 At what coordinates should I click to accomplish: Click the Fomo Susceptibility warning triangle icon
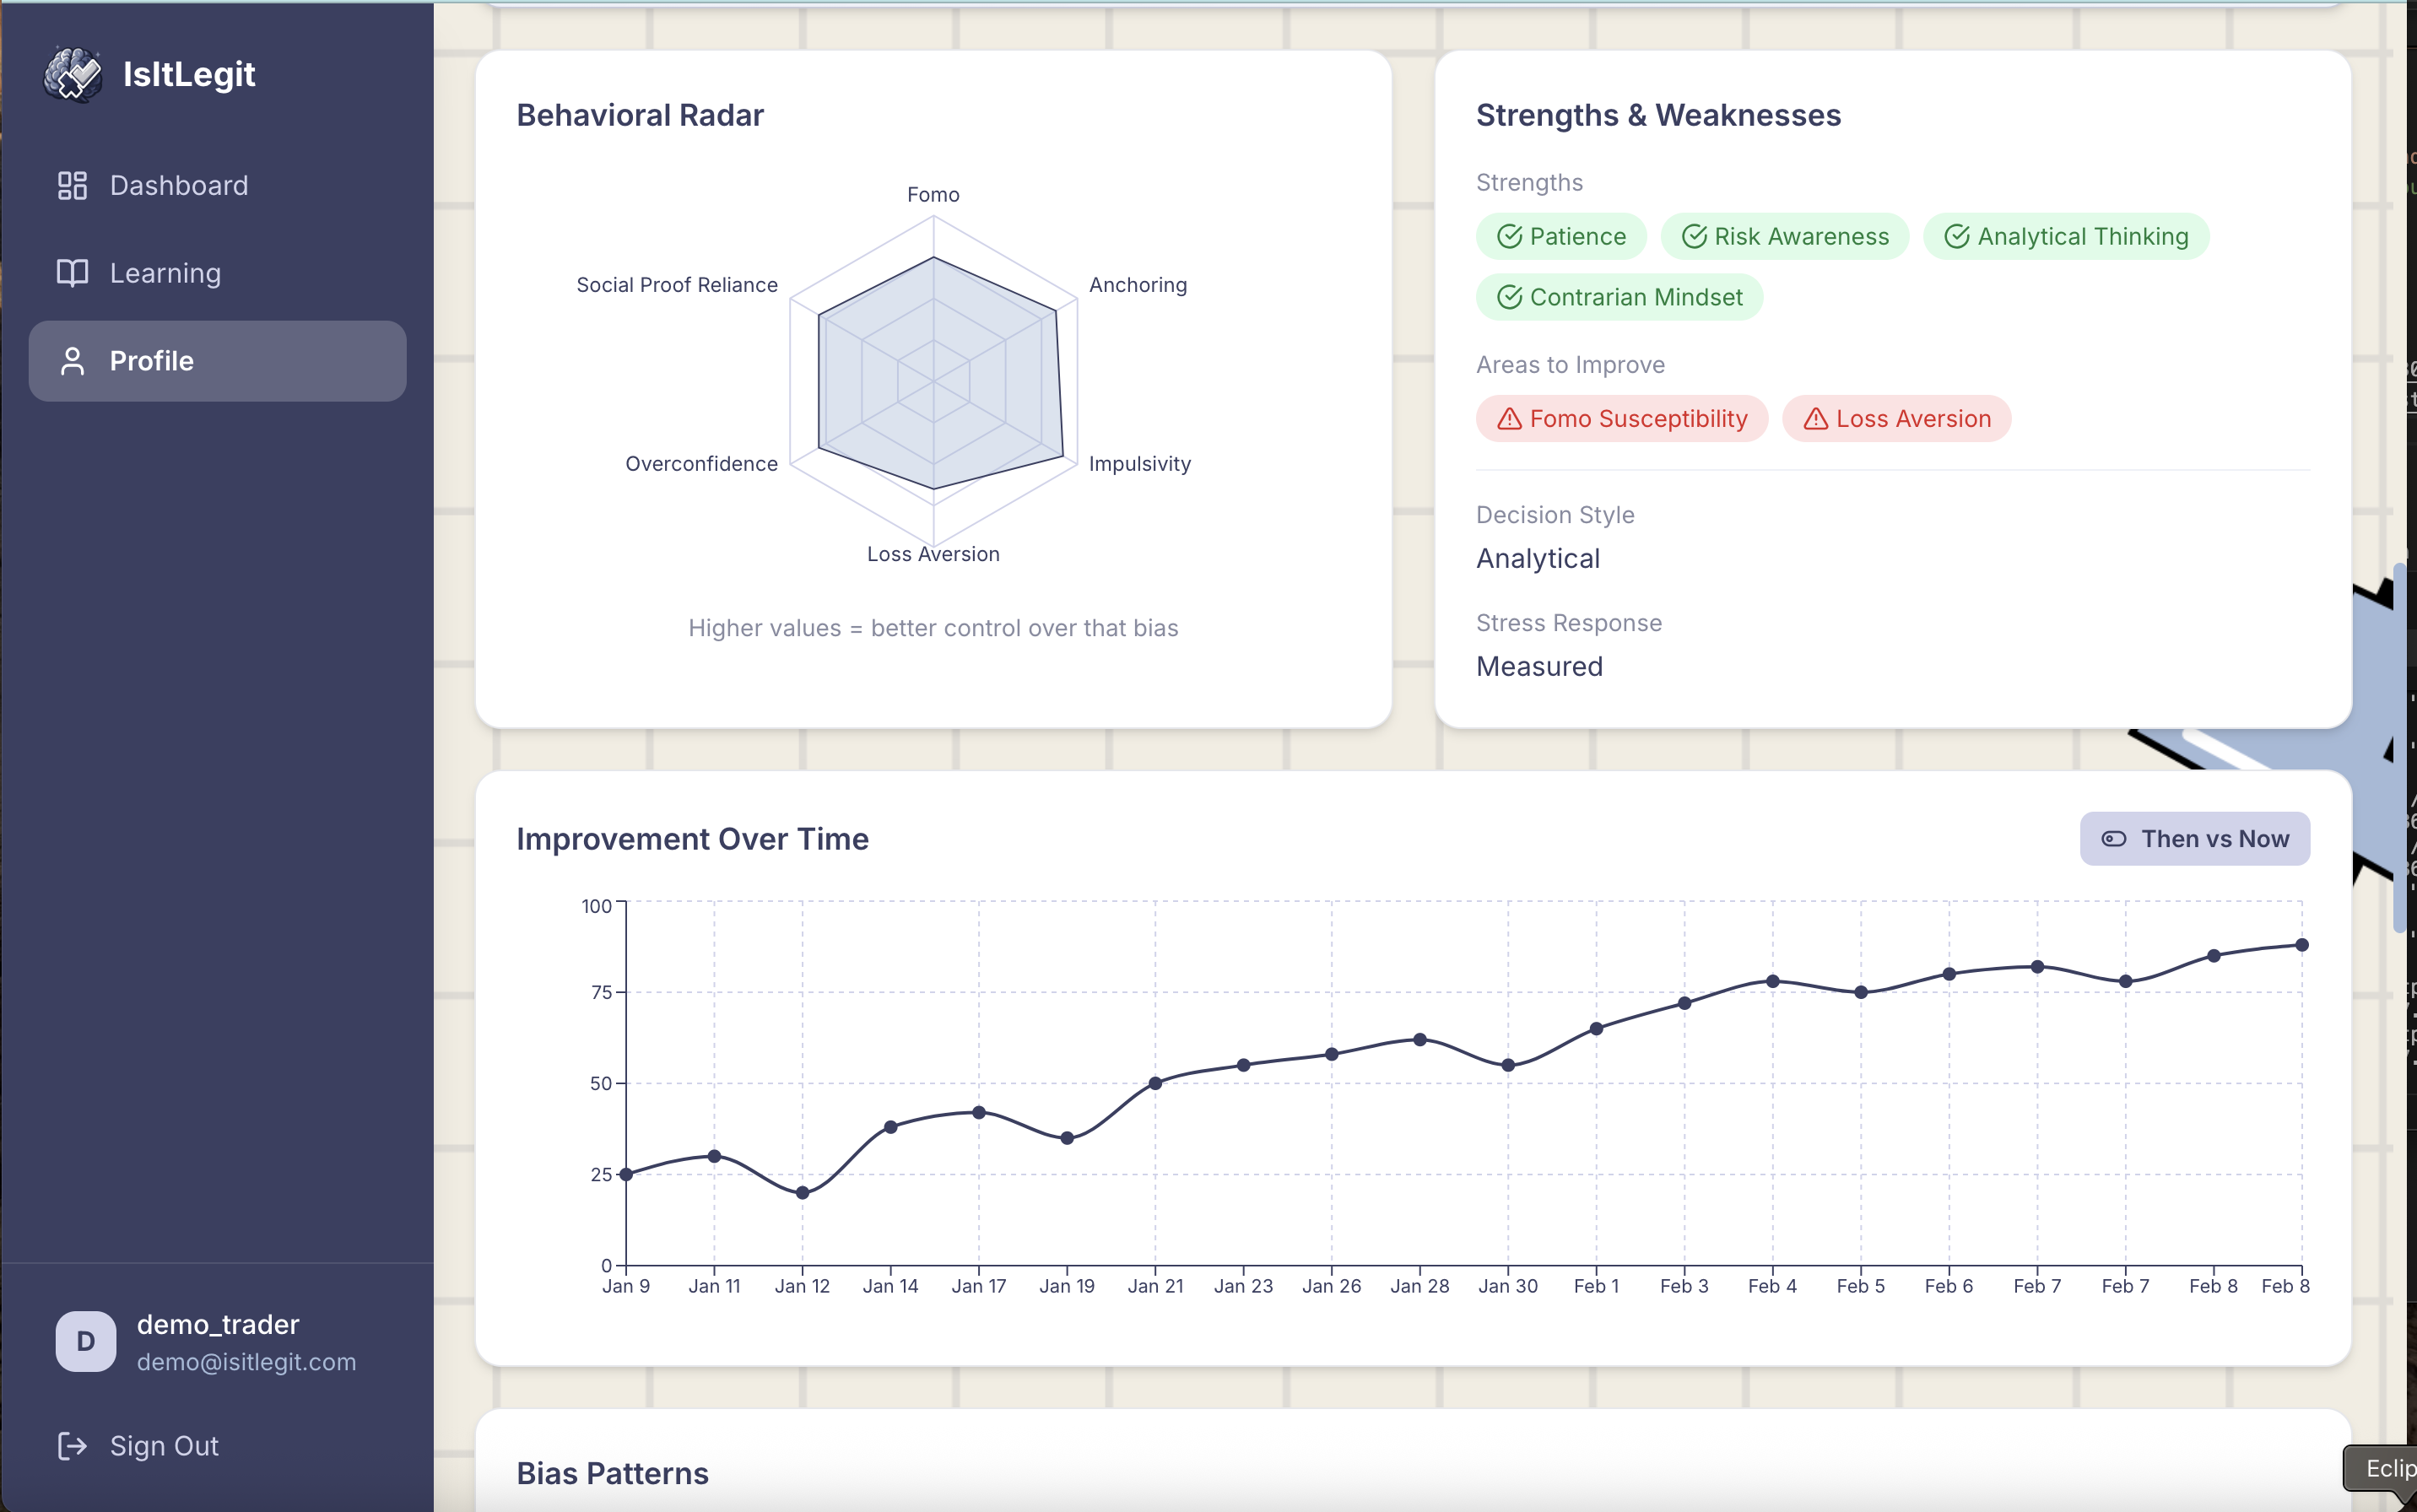pyautogui.click(x=1509, y=419)
